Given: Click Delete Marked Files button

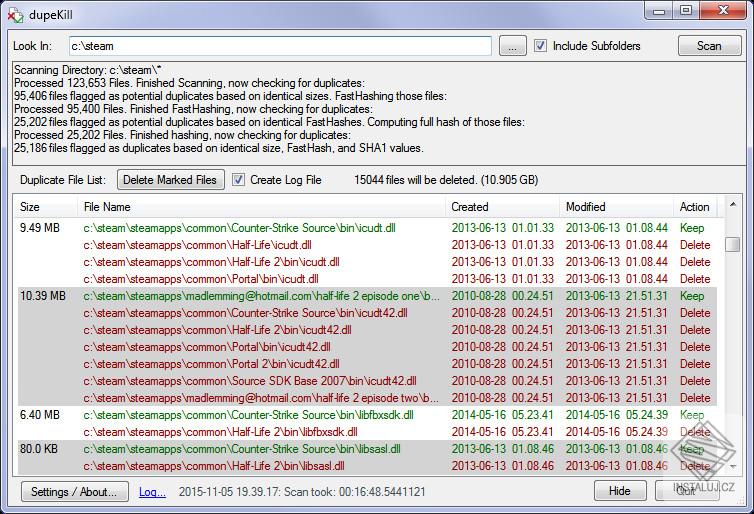Looking at the screenshot, I should point(170,180).
